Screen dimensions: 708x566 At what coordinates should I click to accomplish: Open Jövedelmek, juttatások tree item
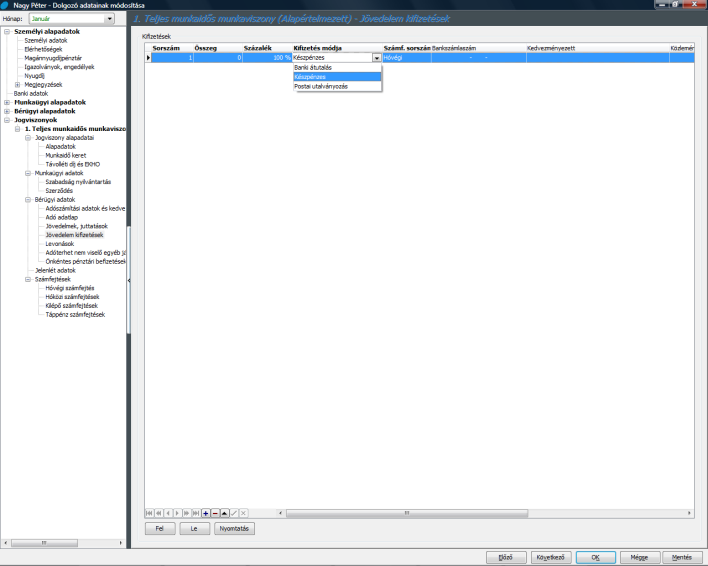[77, 226]
